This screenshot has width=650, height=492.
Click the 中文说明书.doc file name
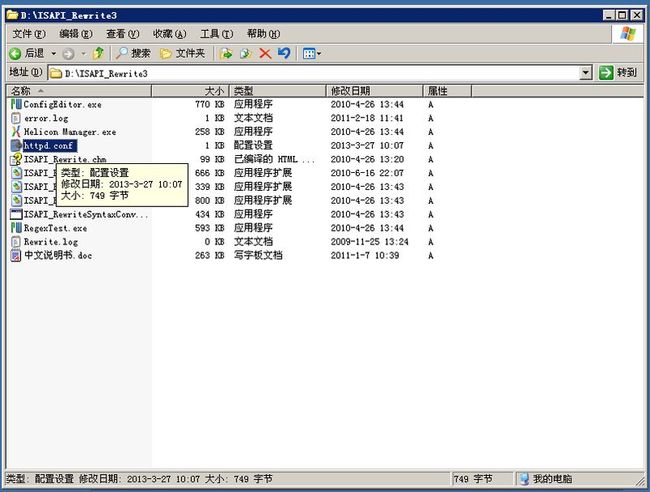[x=58, y=255]
